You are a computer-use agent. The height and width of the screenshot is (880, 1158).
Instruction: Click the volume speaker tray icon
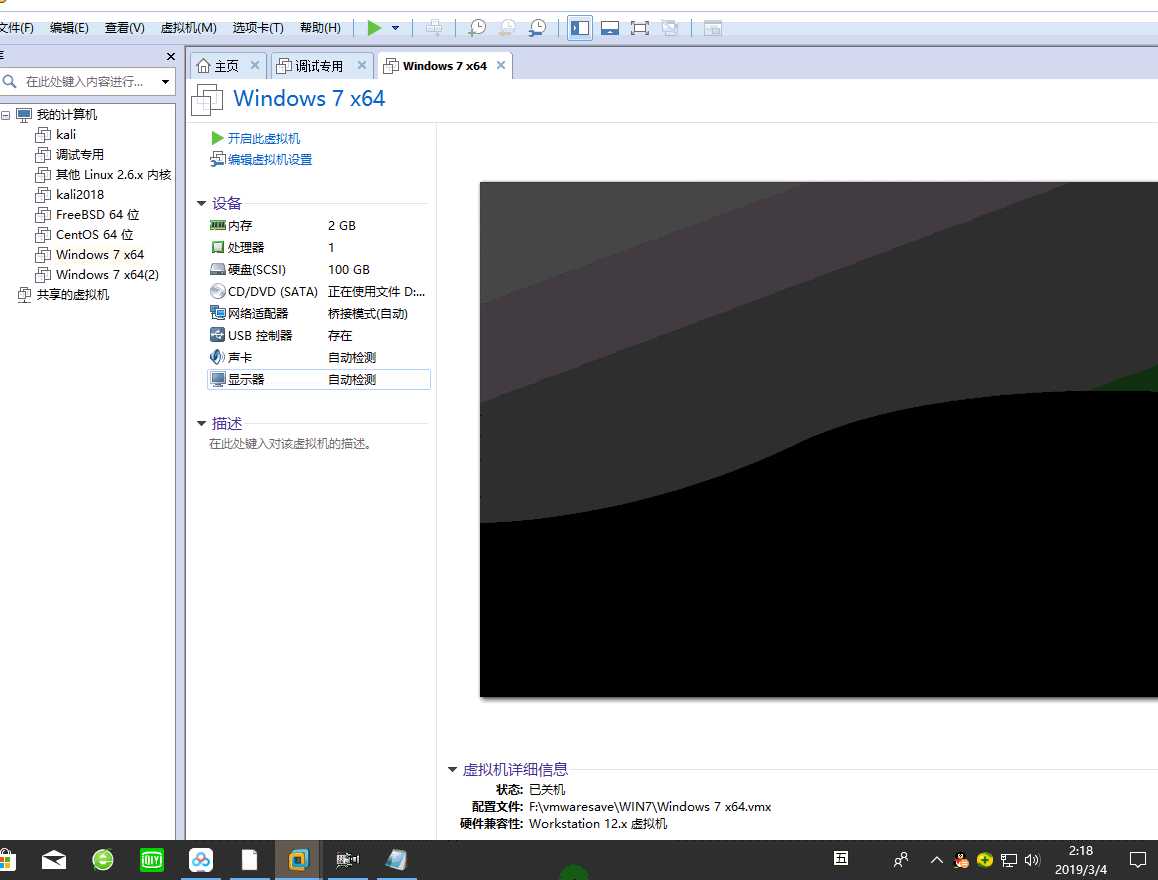1032,860
